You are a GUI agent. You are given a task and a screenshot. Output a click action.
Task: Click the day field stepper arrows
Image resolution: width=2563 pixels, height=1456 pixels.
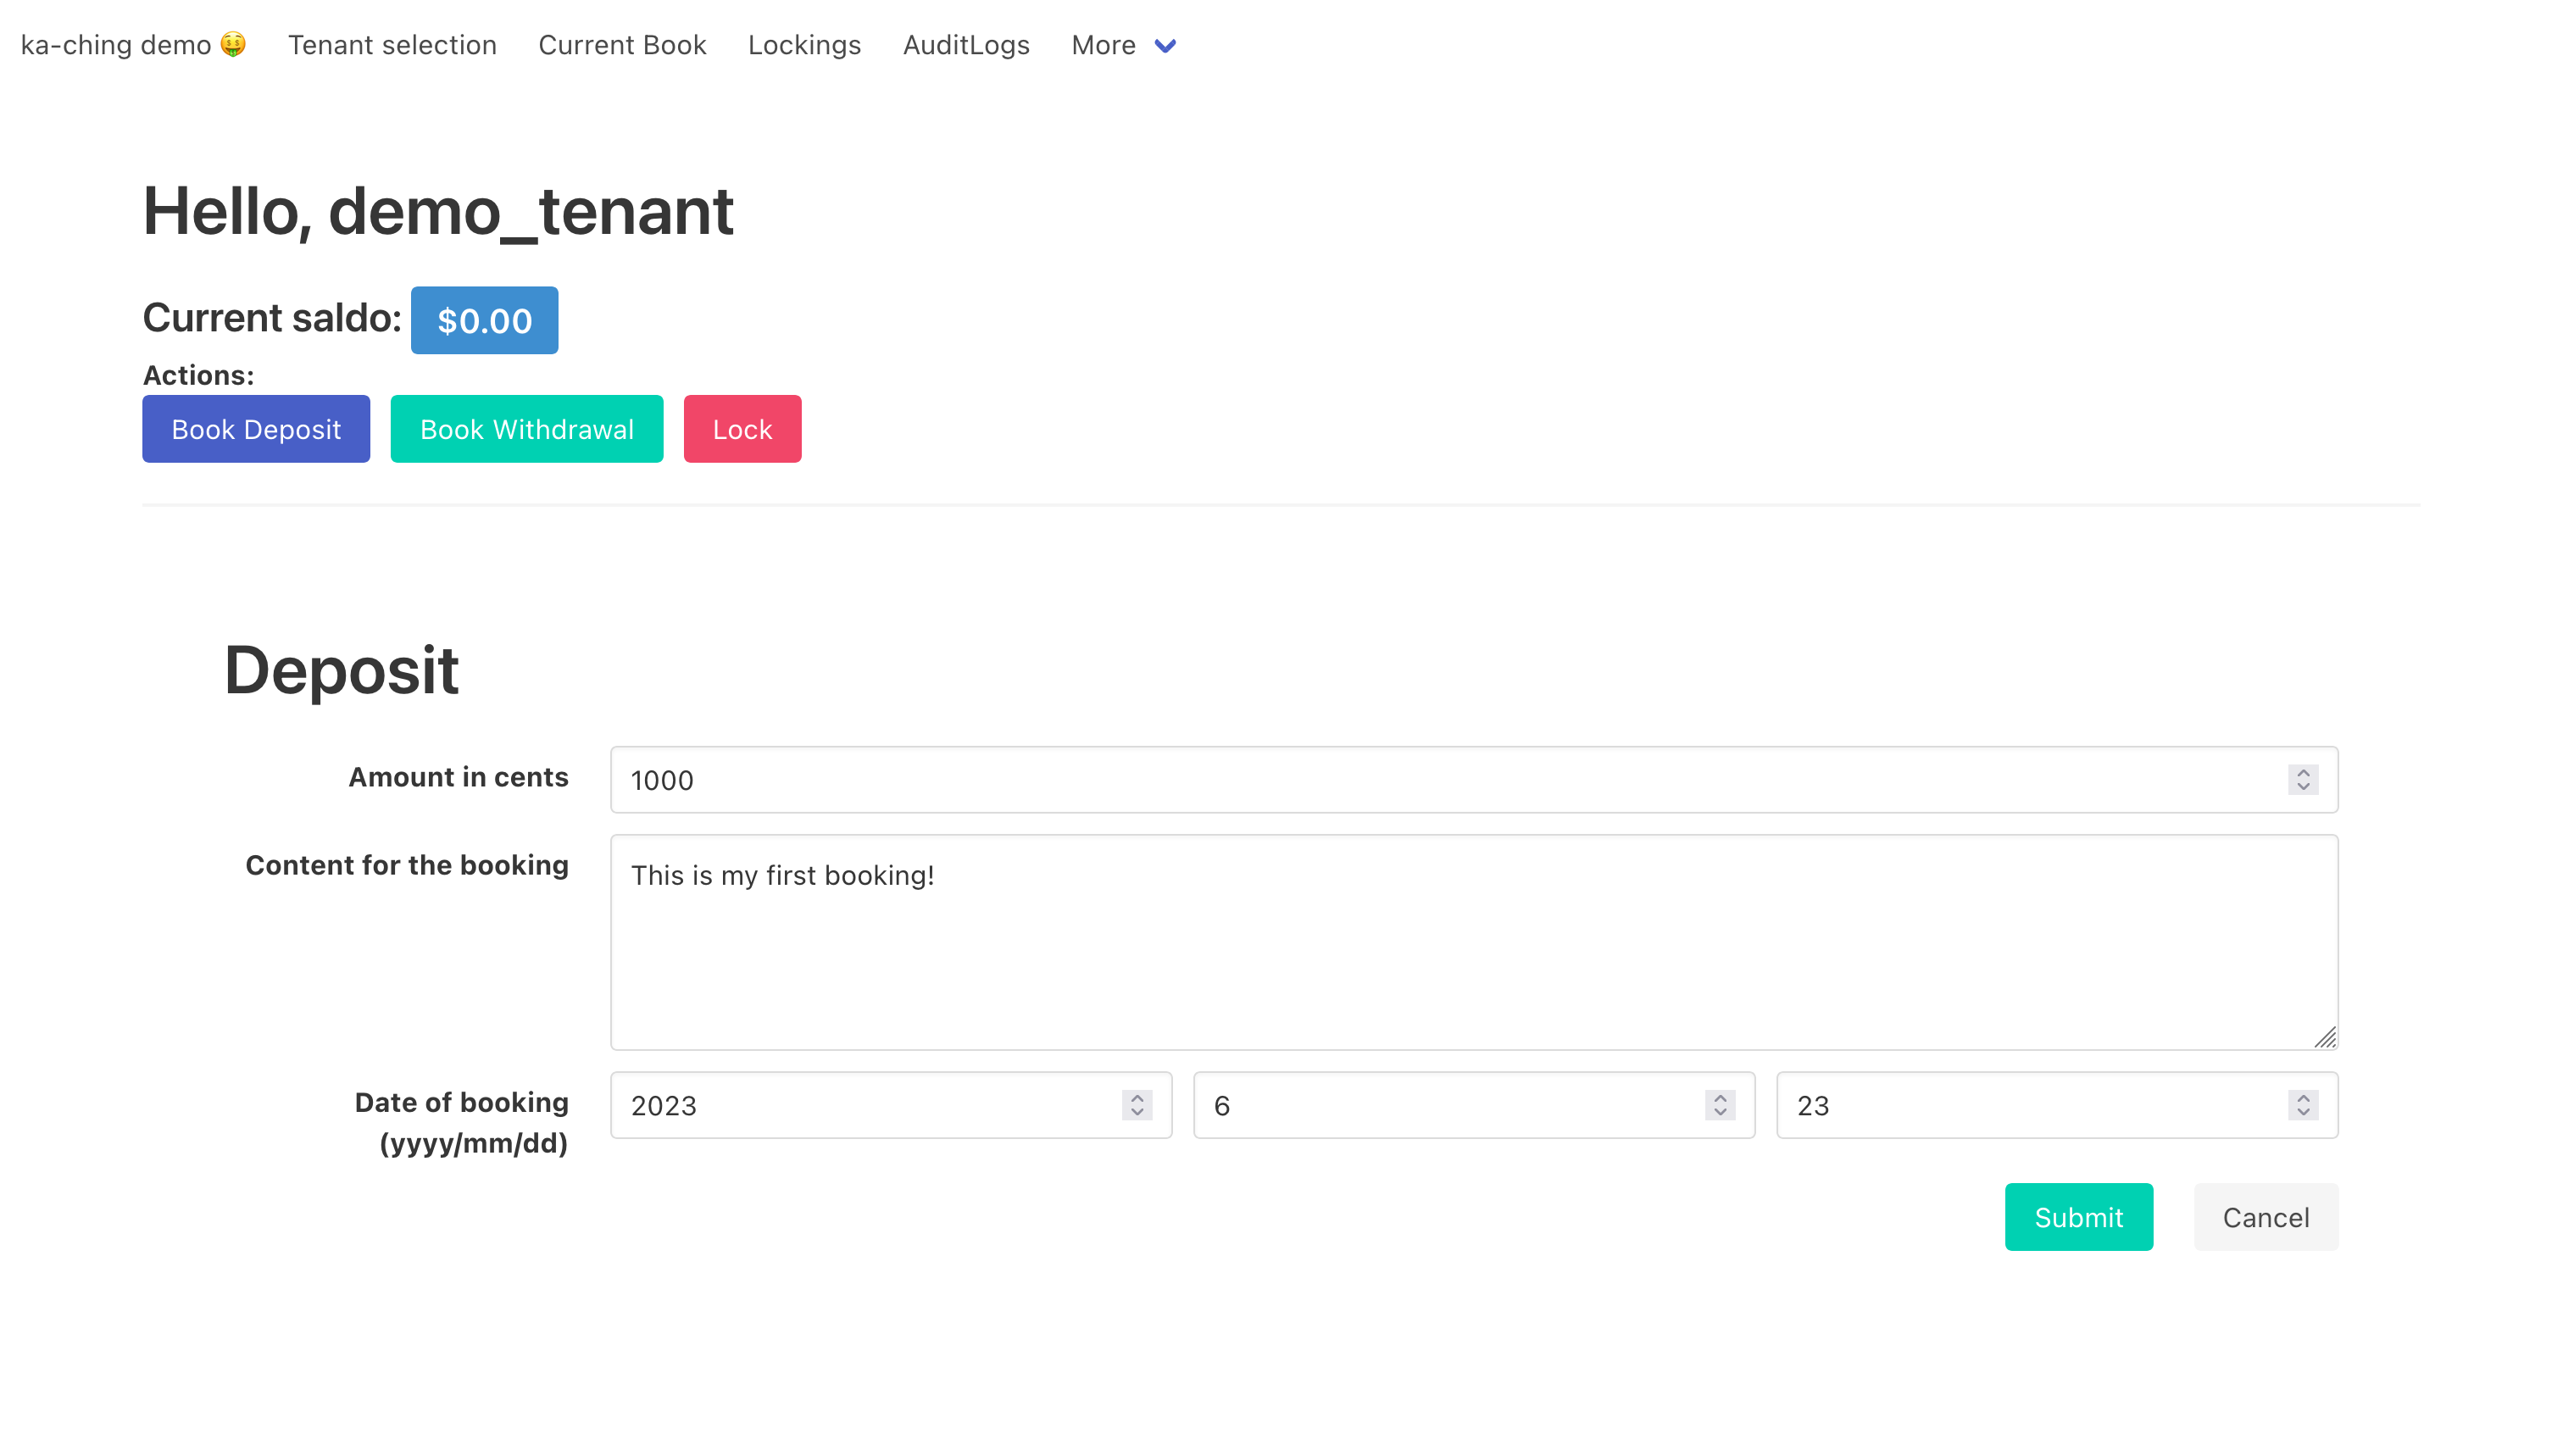(2302, 1105)
